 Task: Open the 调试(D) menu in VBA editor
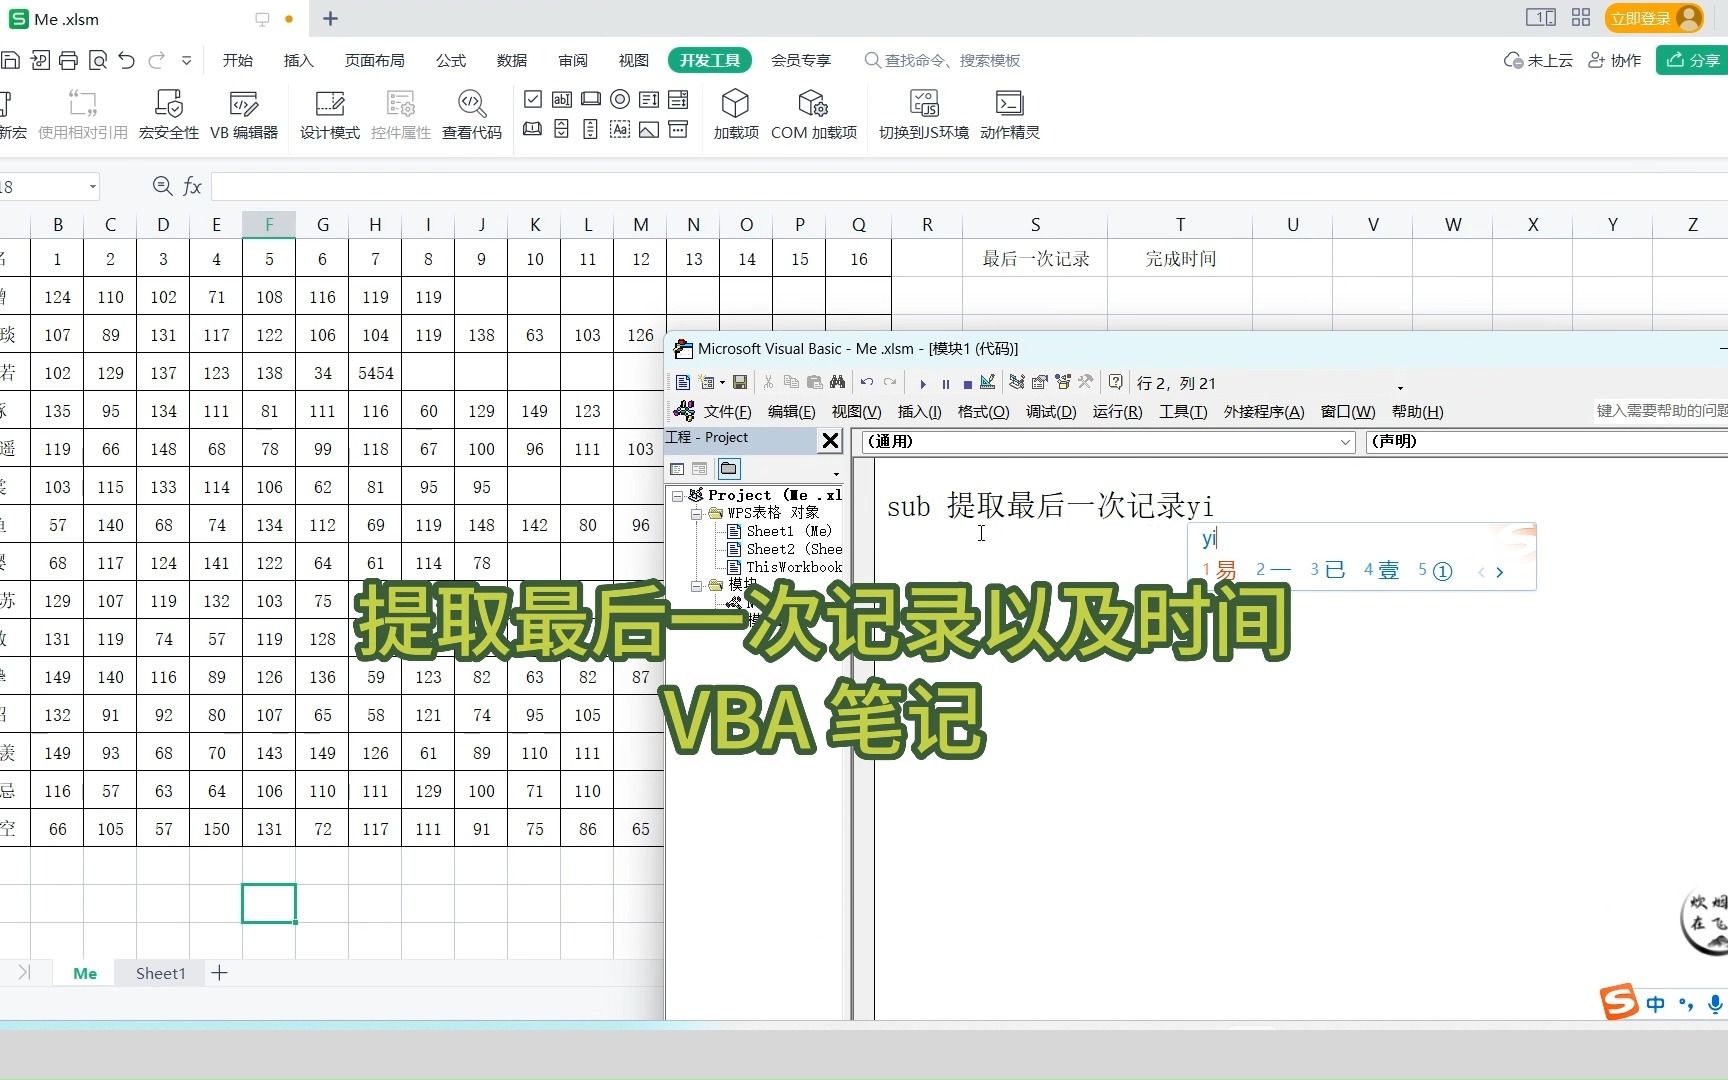tap(1051, 411)
